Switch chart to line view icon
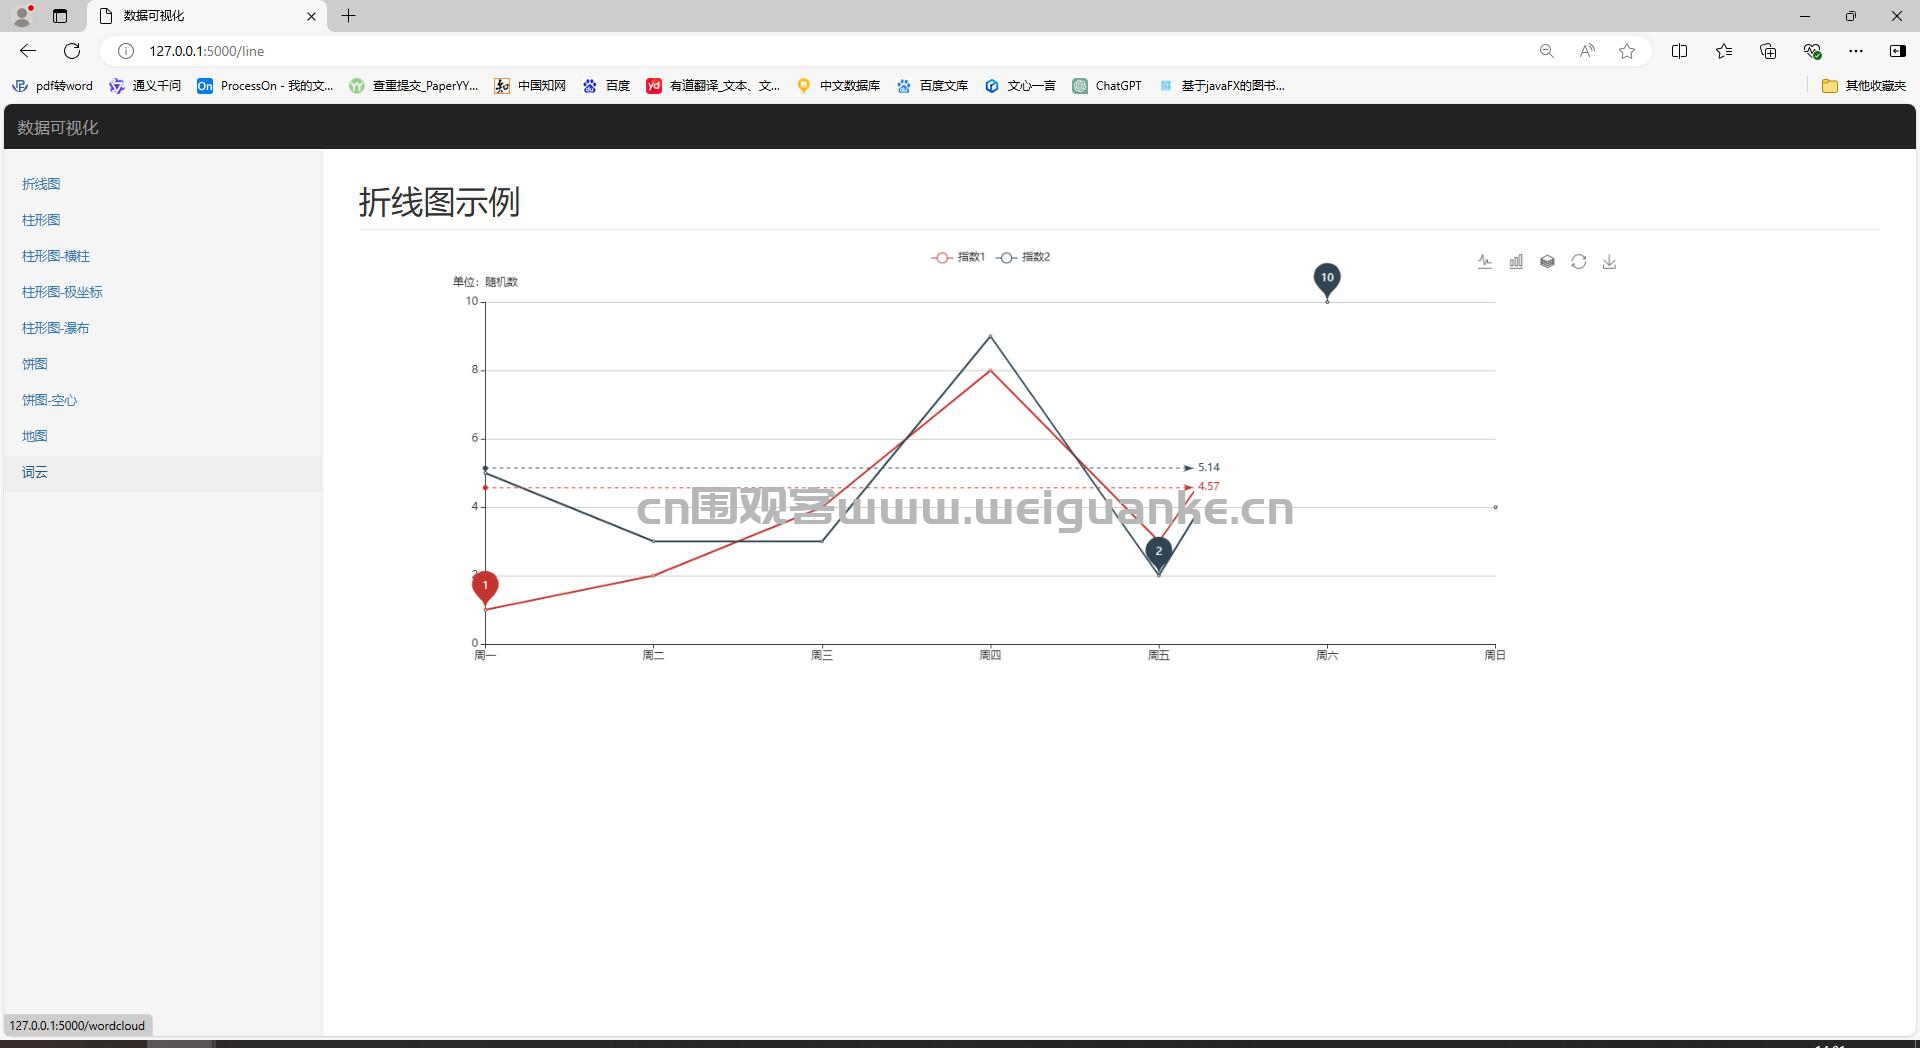This screenshot has width=1920, height=1048. tap(1485, 261)
